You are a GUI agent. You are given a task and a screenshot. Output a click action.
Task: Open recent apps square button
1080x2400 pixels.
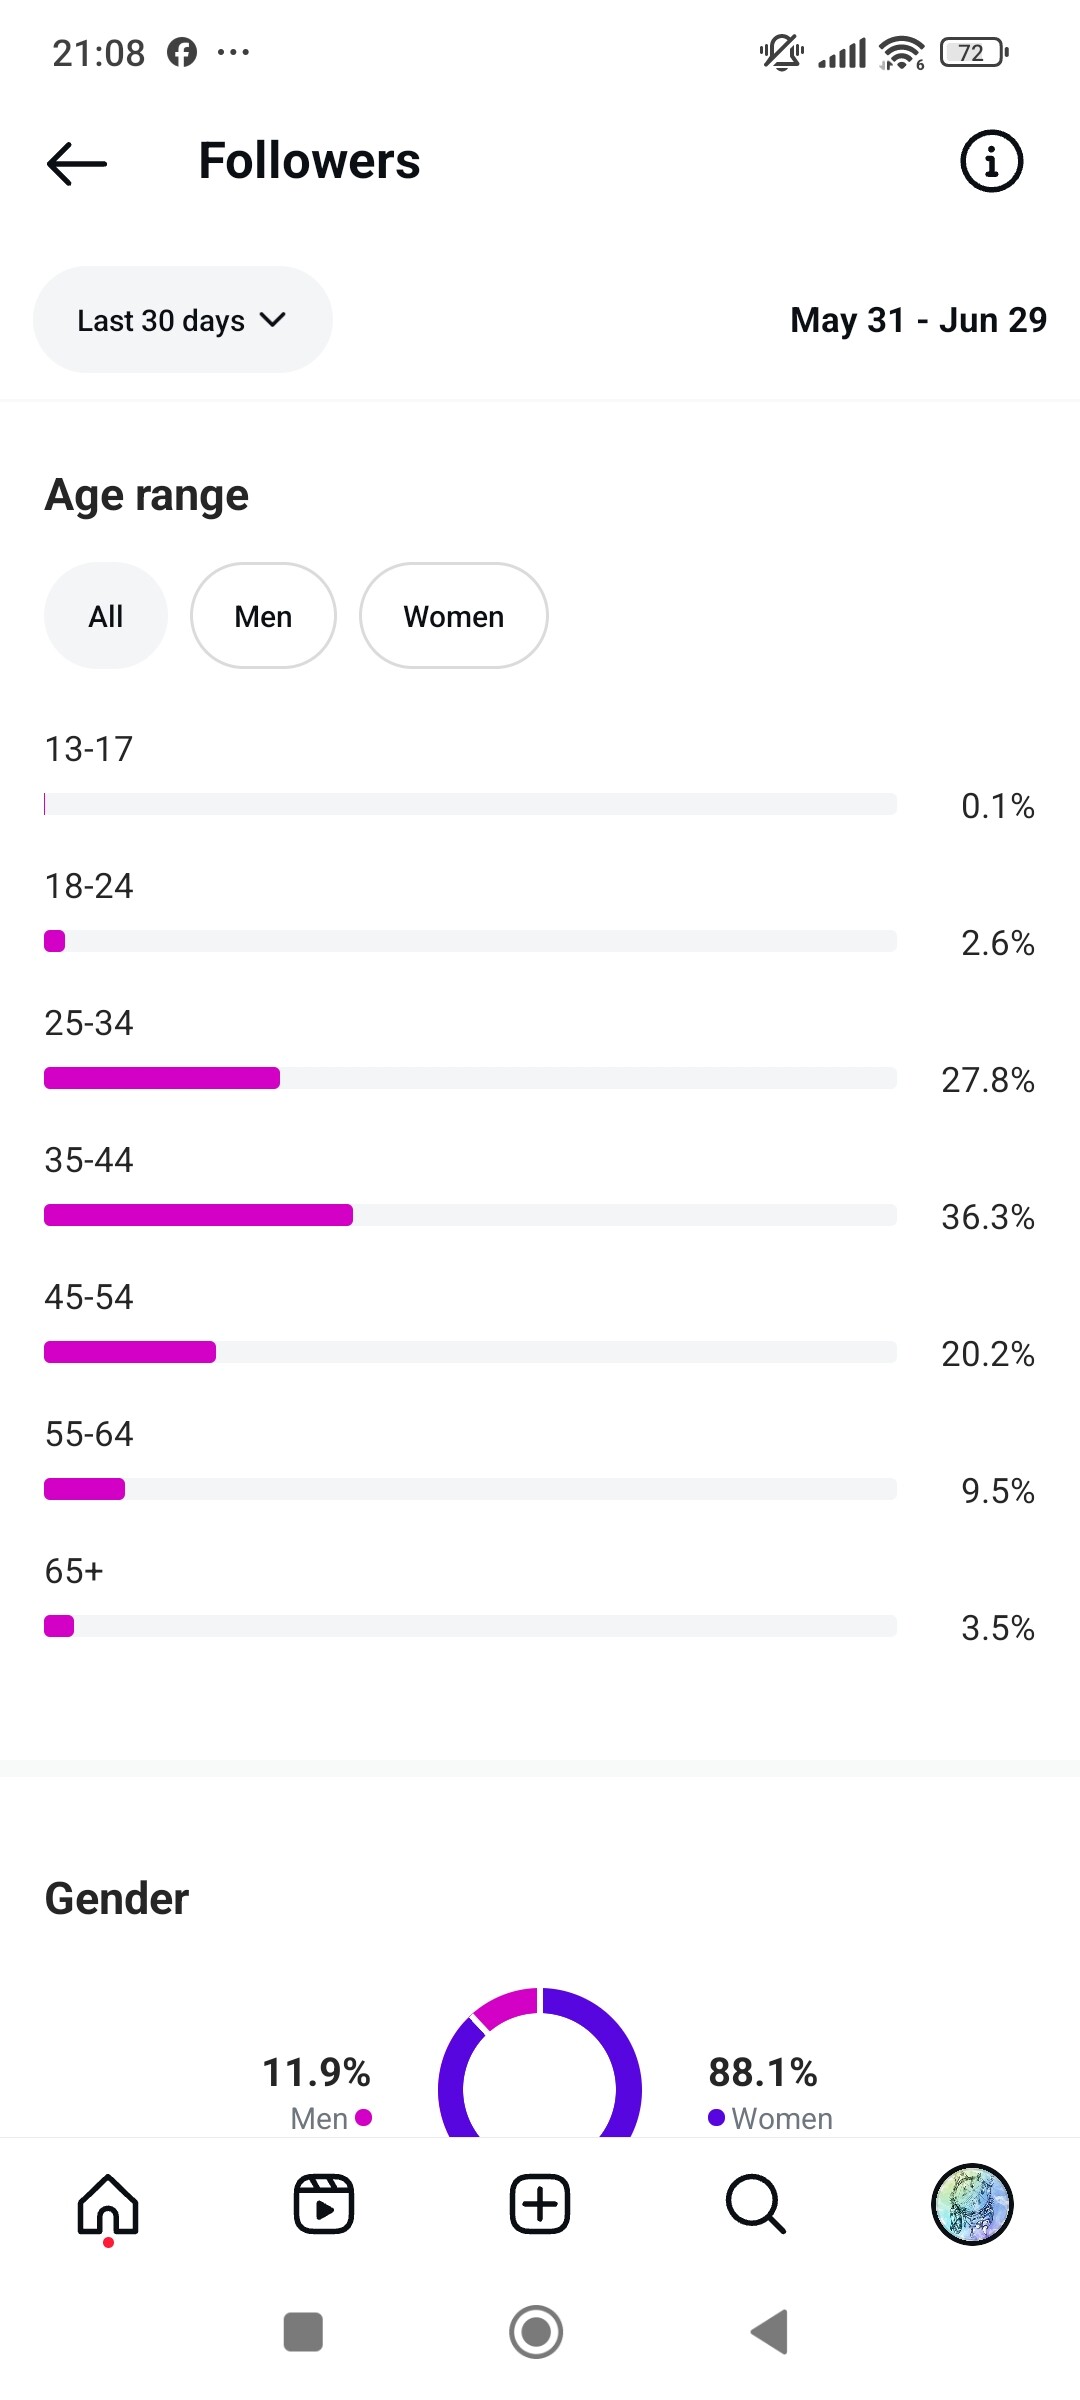[x=303, y=2332]
